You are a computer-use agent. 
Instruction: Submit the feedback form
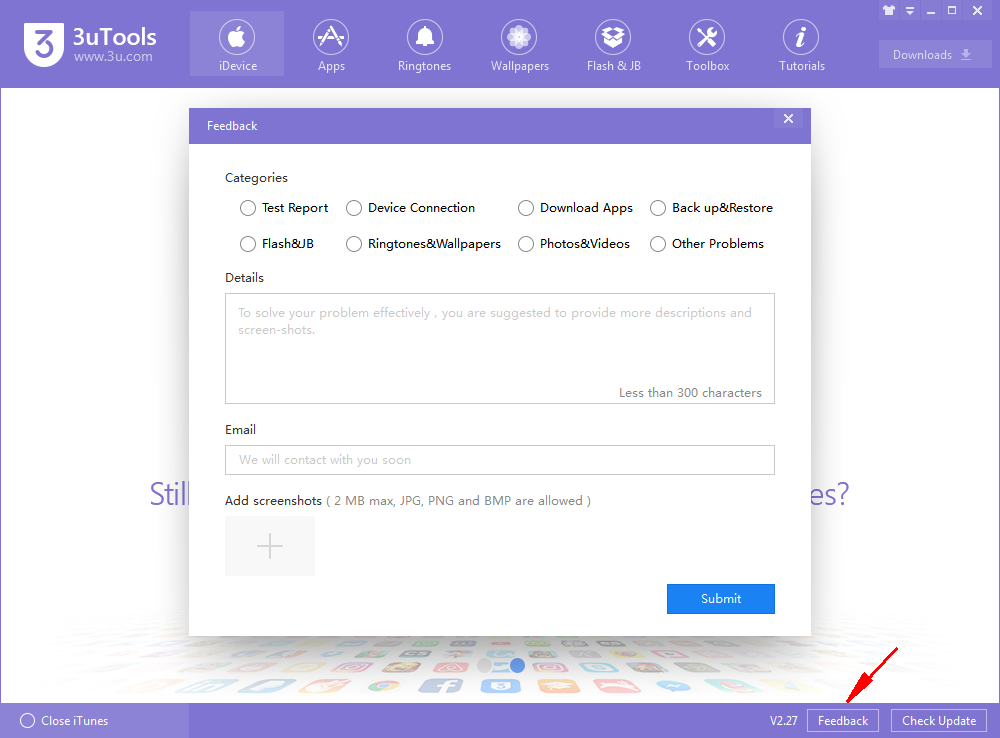(721, 599)
